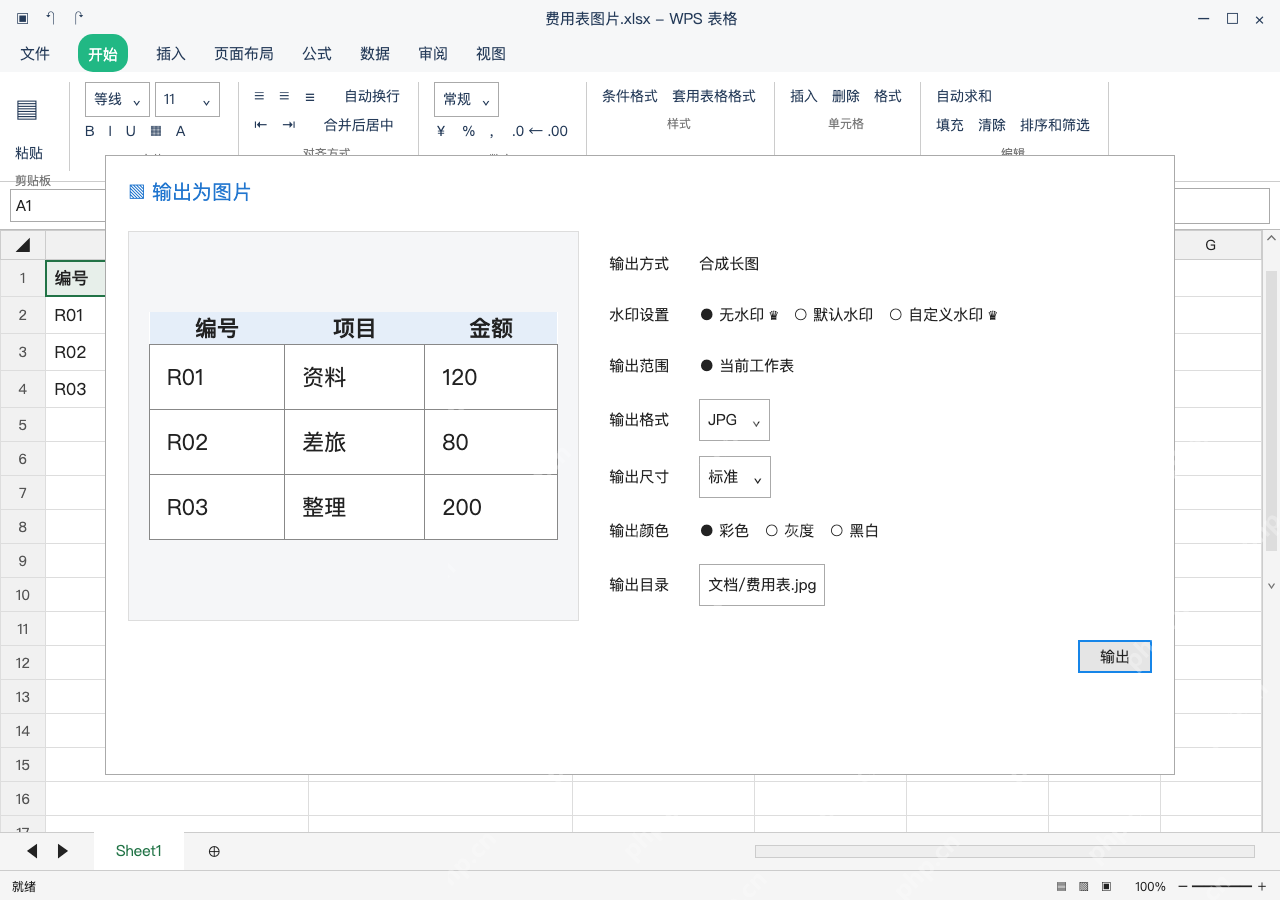Choose 灰度 output color
The width and height of the screenshot is (1280, 900).
point(790,531)
